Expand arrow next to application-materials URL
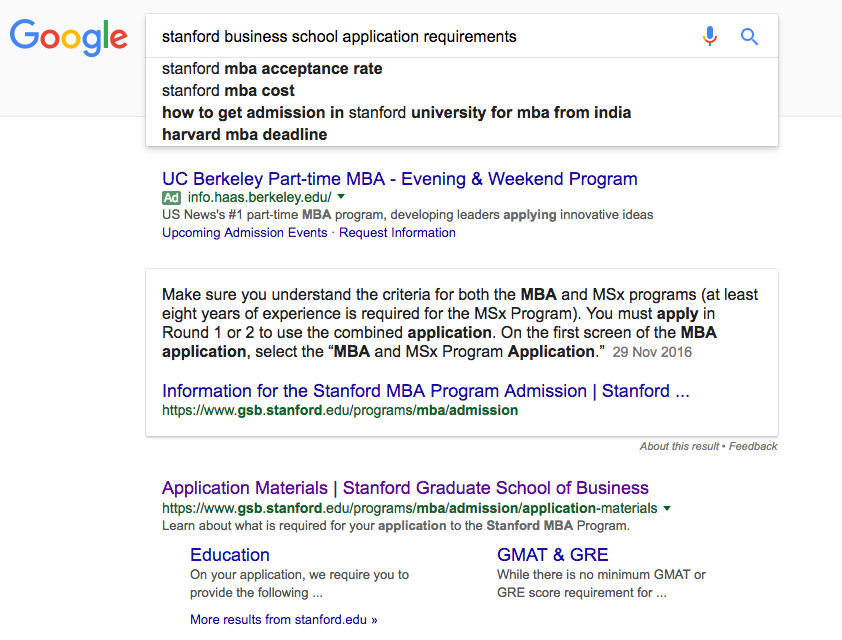Screen dimensions: 842x640 (x=667, y=509)
